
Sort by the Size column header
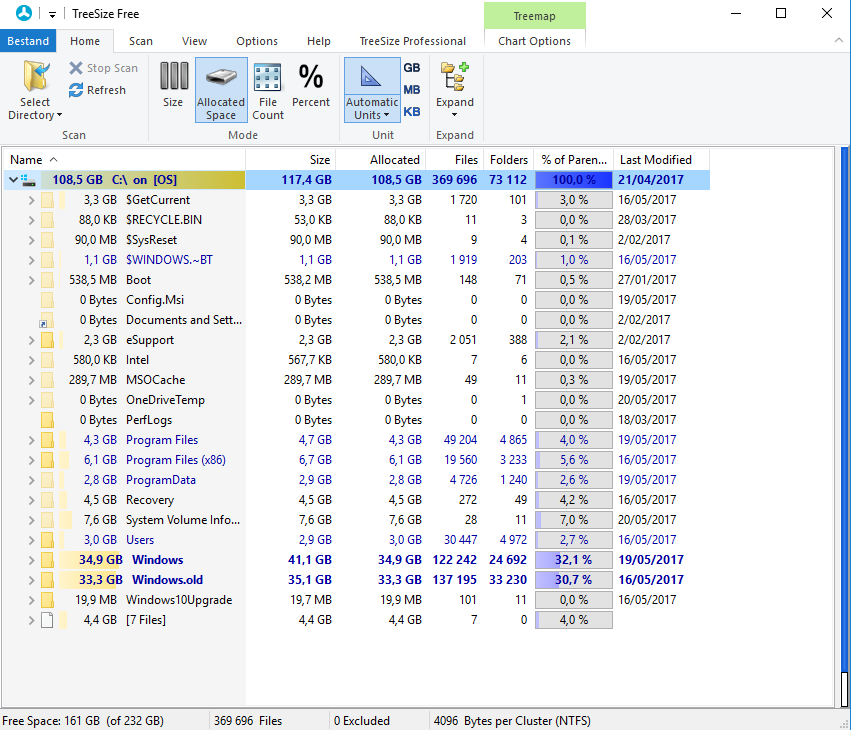tap(291, 160)
